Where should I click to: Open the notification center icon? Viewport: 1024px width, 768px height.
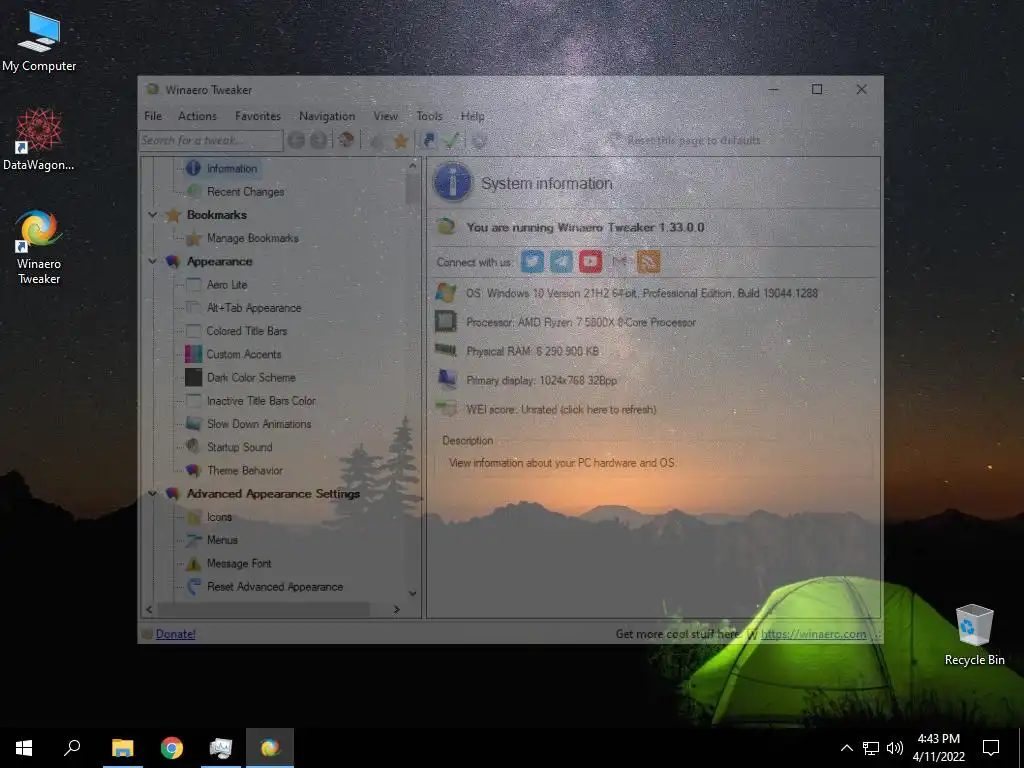tap(991, 748)
